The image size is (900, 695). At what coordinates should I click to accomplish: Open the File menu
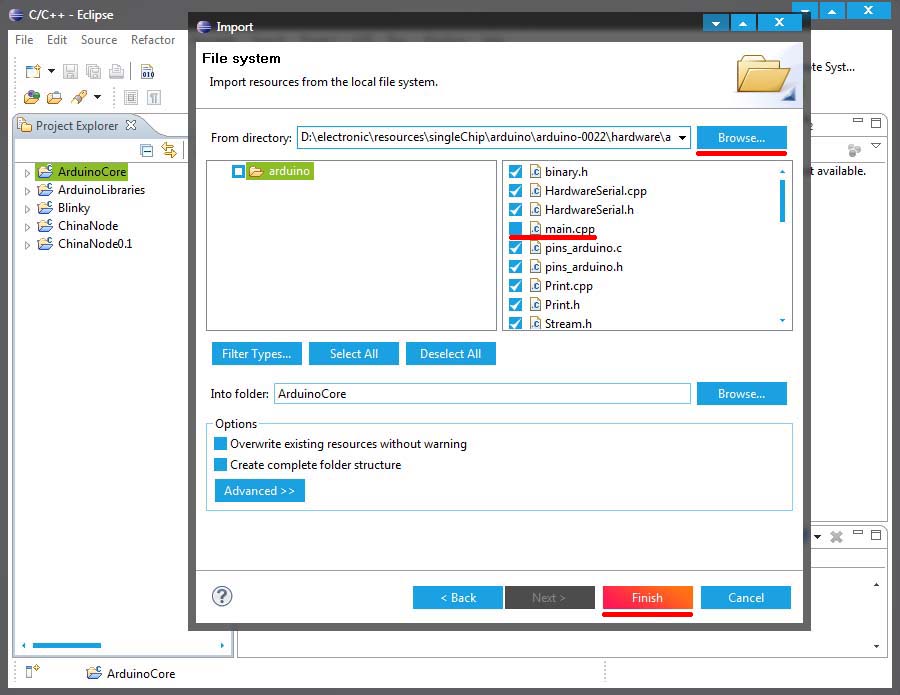click(24, 40)
